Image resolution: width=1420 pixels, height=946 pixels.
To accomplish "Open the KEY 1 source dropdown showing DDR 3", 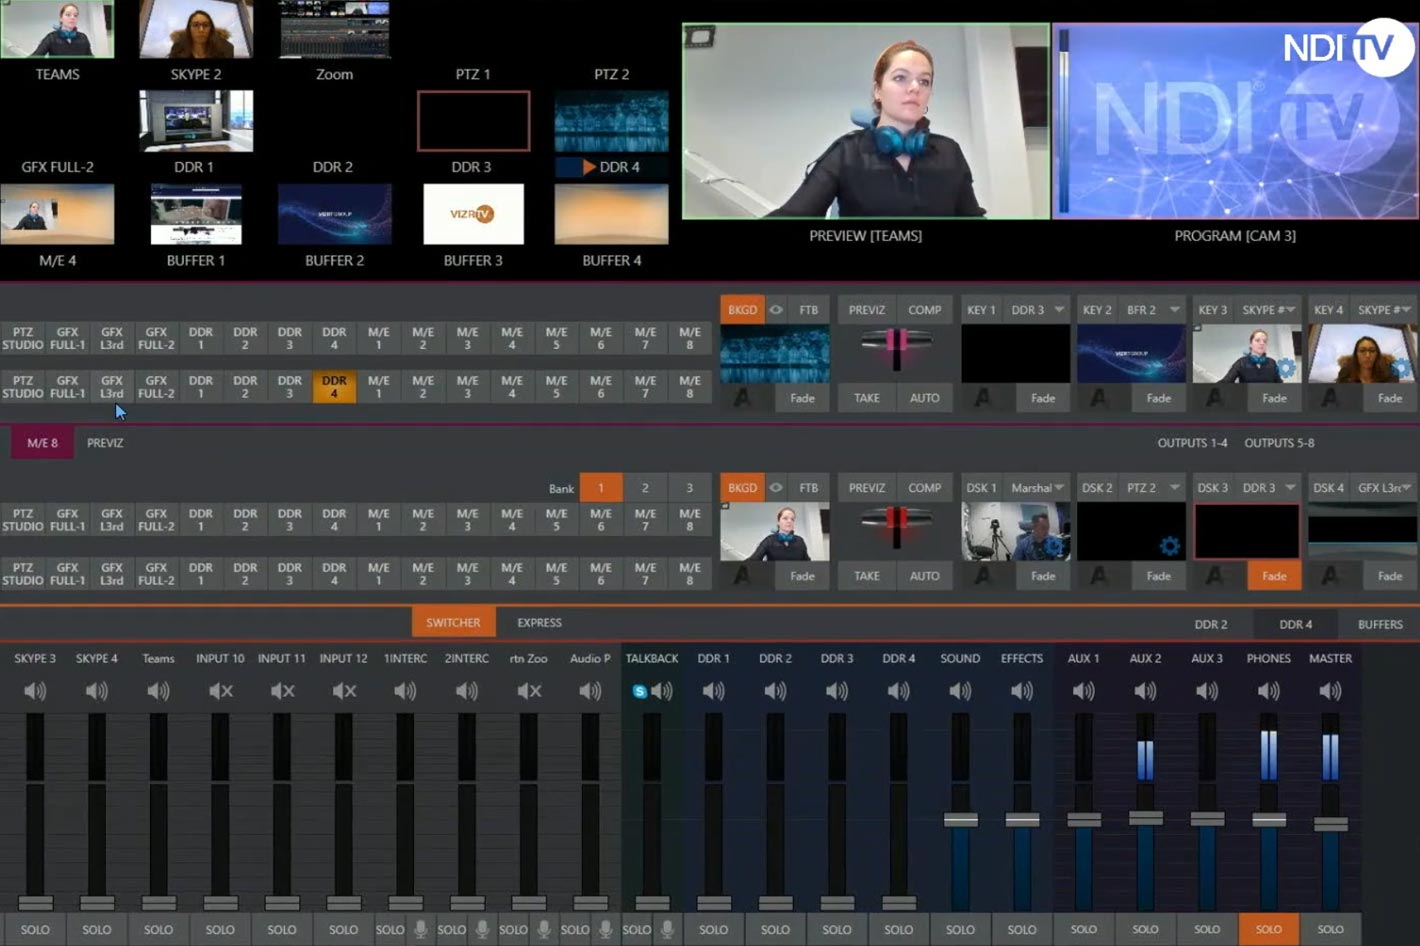I will tap(1037, 310).
